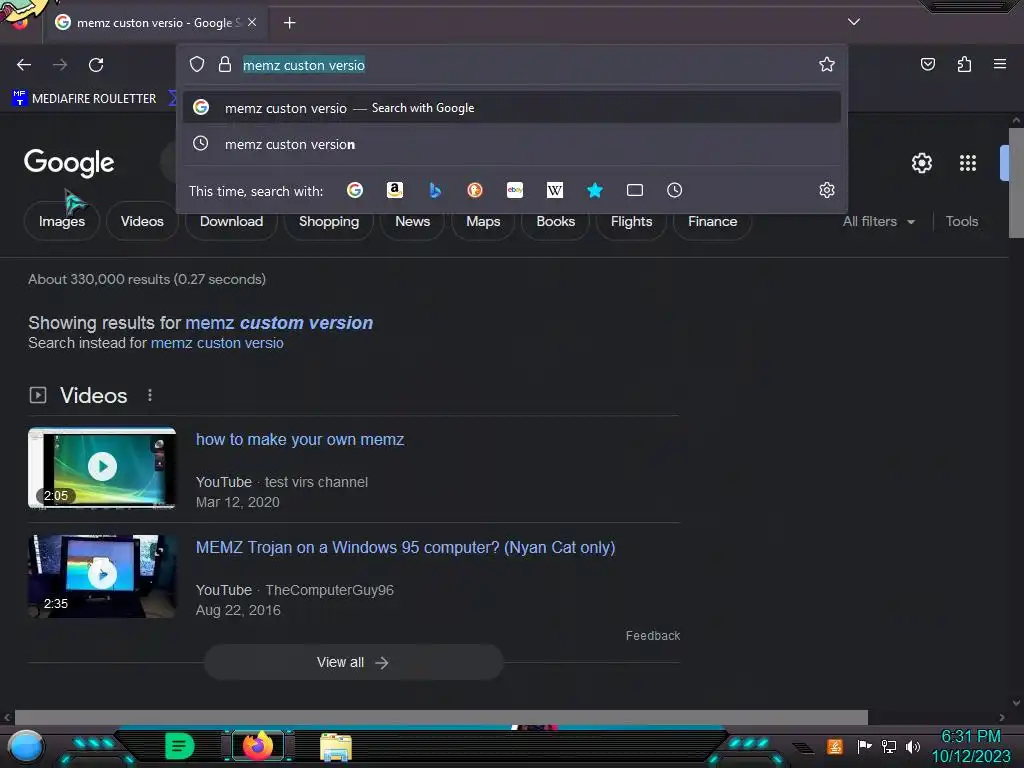The width and height of the screenshot is (1024, 768).
Task: Search this time with Google icon
Action: click(355, 190)
